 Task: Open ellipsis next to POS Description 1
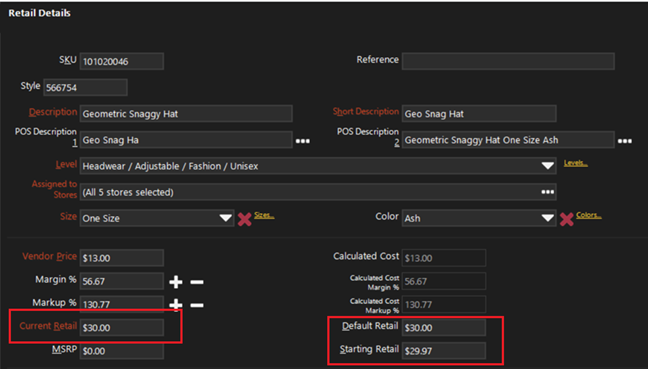coord(303,141)
